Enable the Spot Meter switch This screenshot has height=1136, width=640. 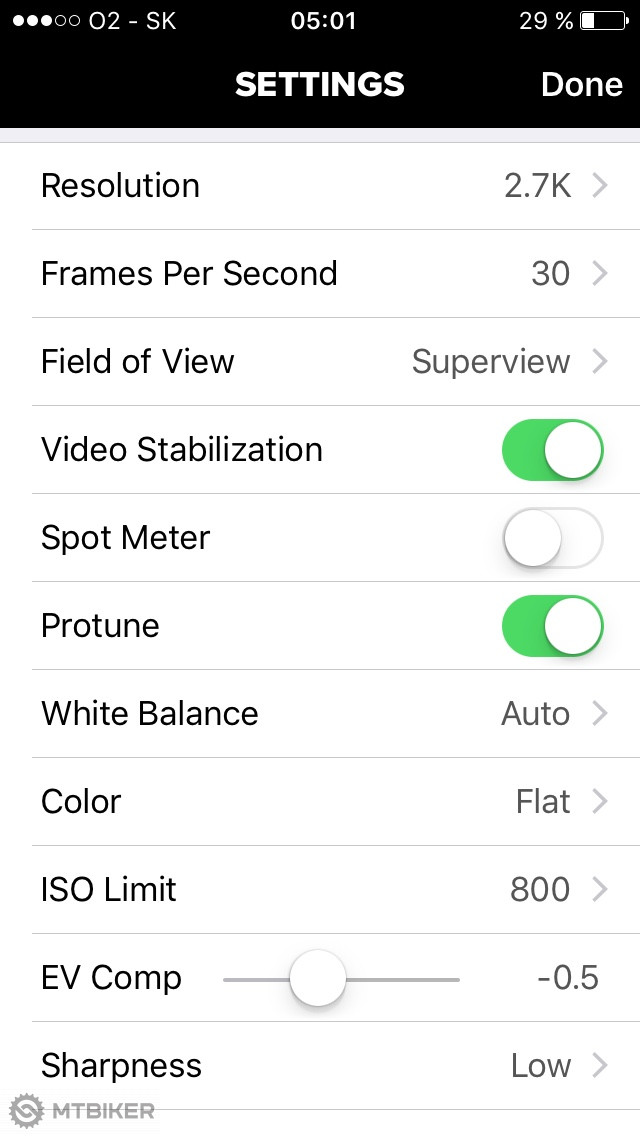552,538
